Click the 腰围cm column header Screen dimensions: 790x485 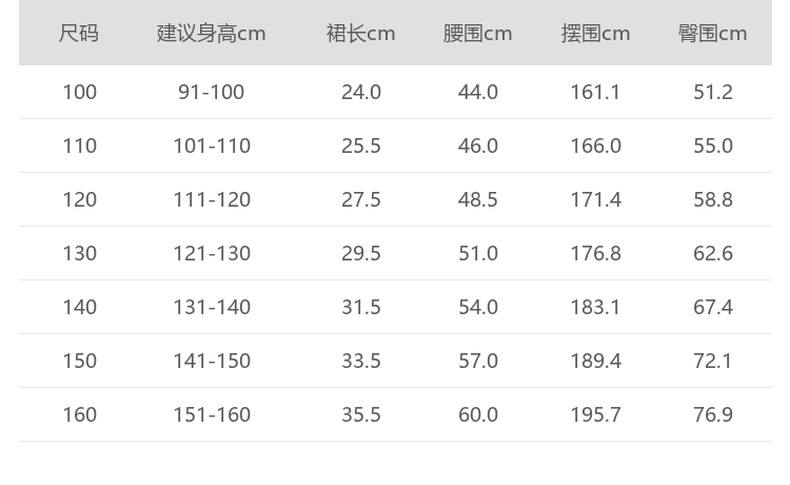tap(477, 33)
